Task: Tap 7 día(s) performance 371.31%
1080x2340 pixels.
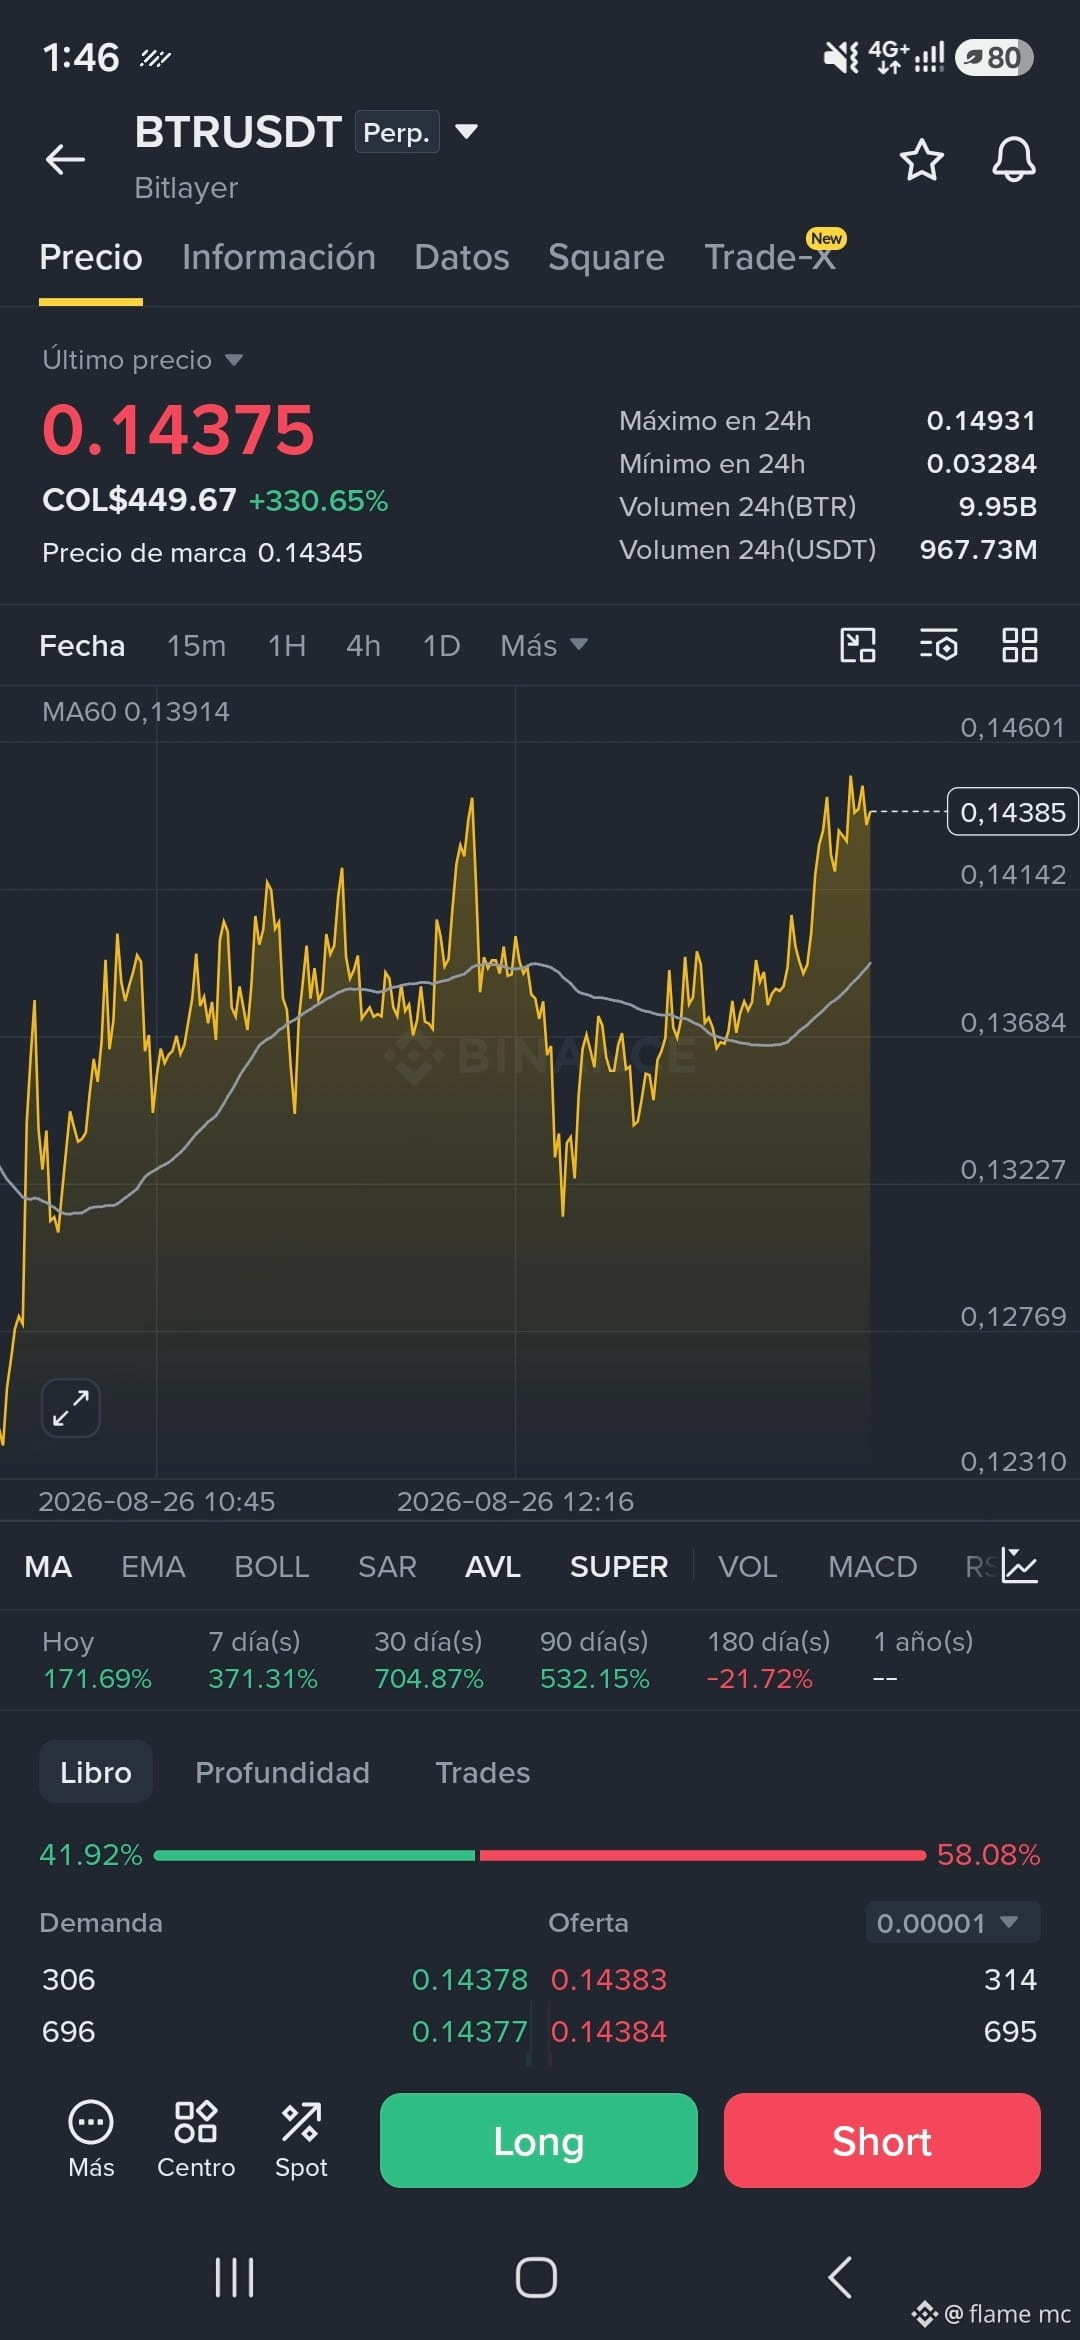Action: click(262, 1659)
